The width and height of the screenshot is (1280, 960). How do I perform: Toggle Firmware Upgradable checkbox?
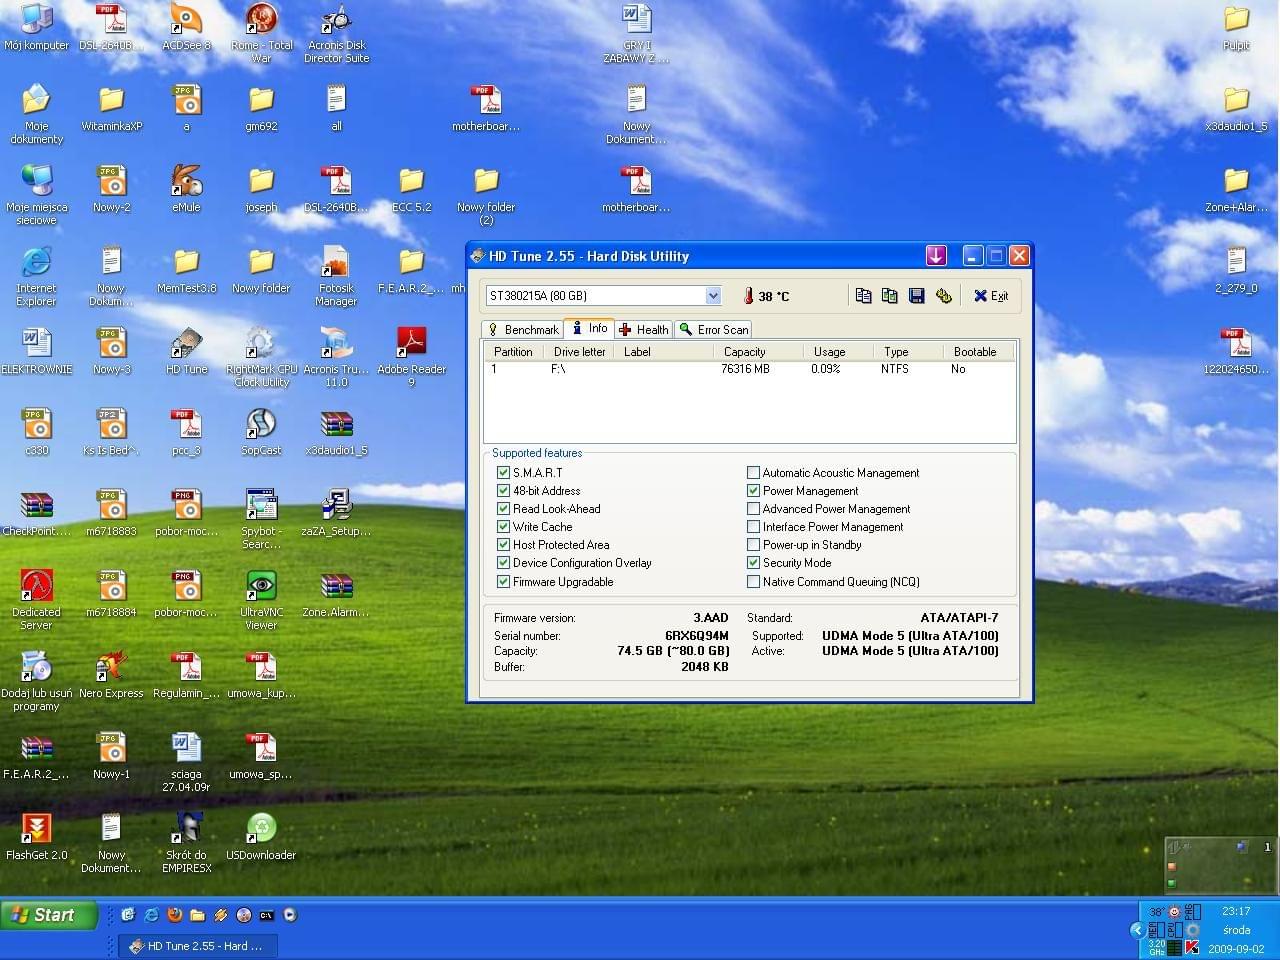[x=503, y=582]
